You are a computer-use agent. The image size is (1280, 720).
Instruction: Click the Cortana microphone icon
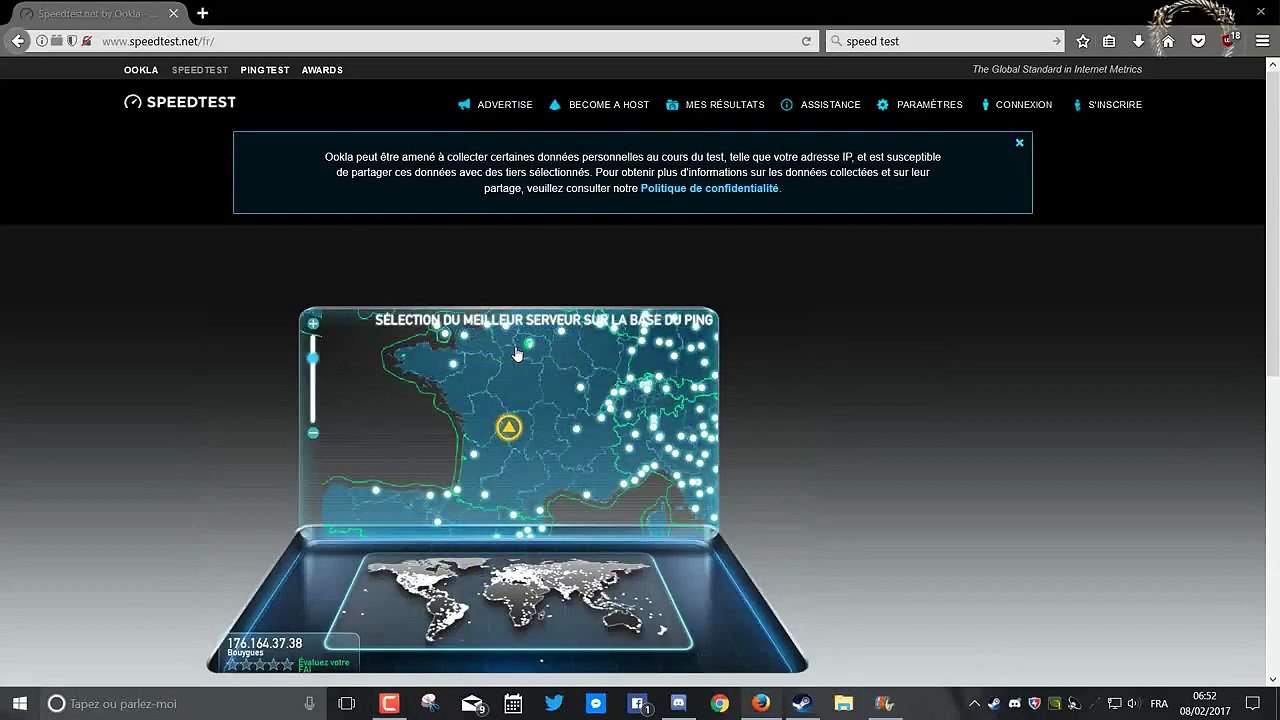[x=309, y=704]
